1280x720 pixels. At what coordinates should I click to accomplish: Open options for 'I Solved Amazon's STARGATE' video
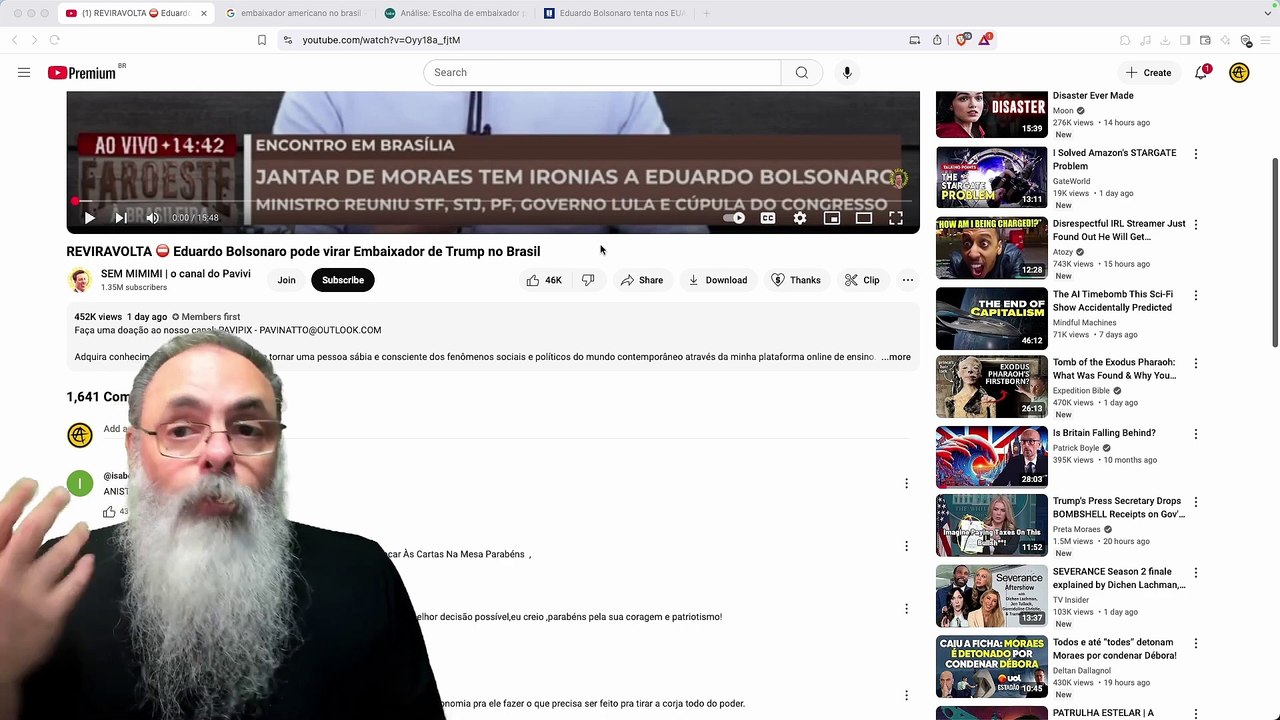click(1195, 154)
